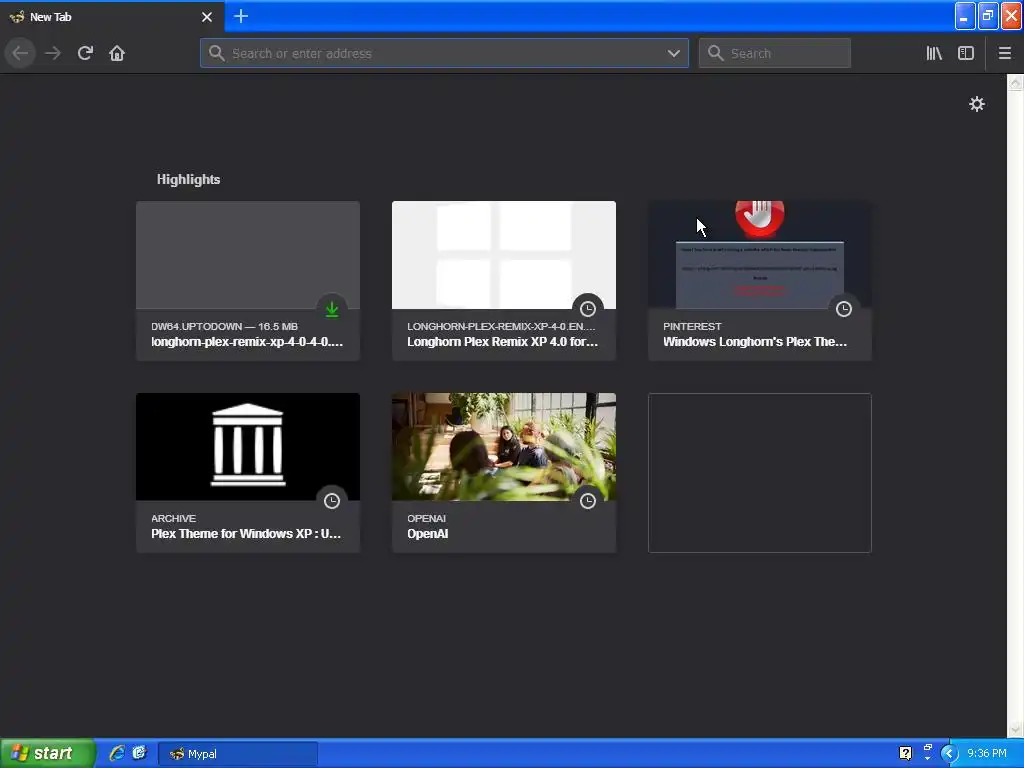Focus the toolbar Search field
Image resolution: width=1024 pixels, height=768 pixels.
click(775, 53)
